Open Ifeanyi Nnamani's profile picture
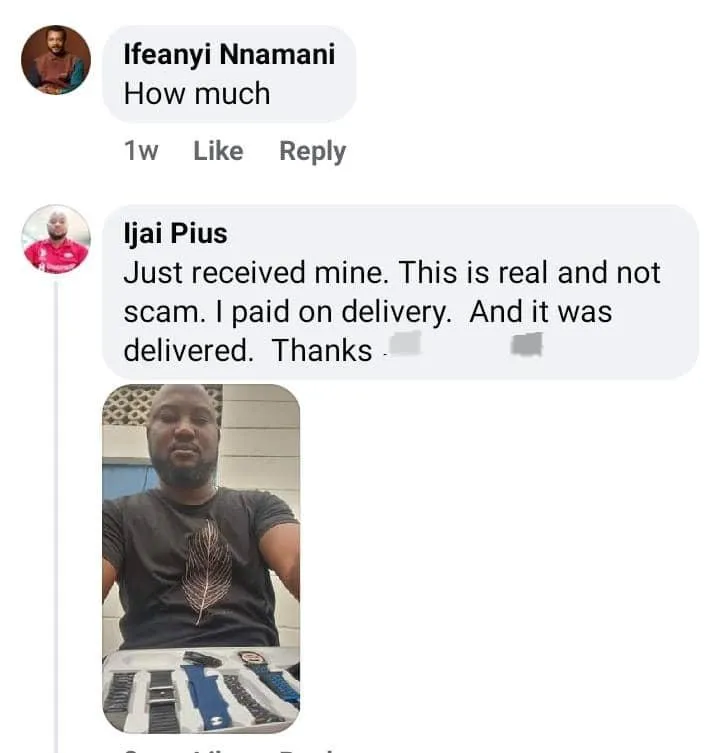720x753 pixels. (x=56, y=60)
